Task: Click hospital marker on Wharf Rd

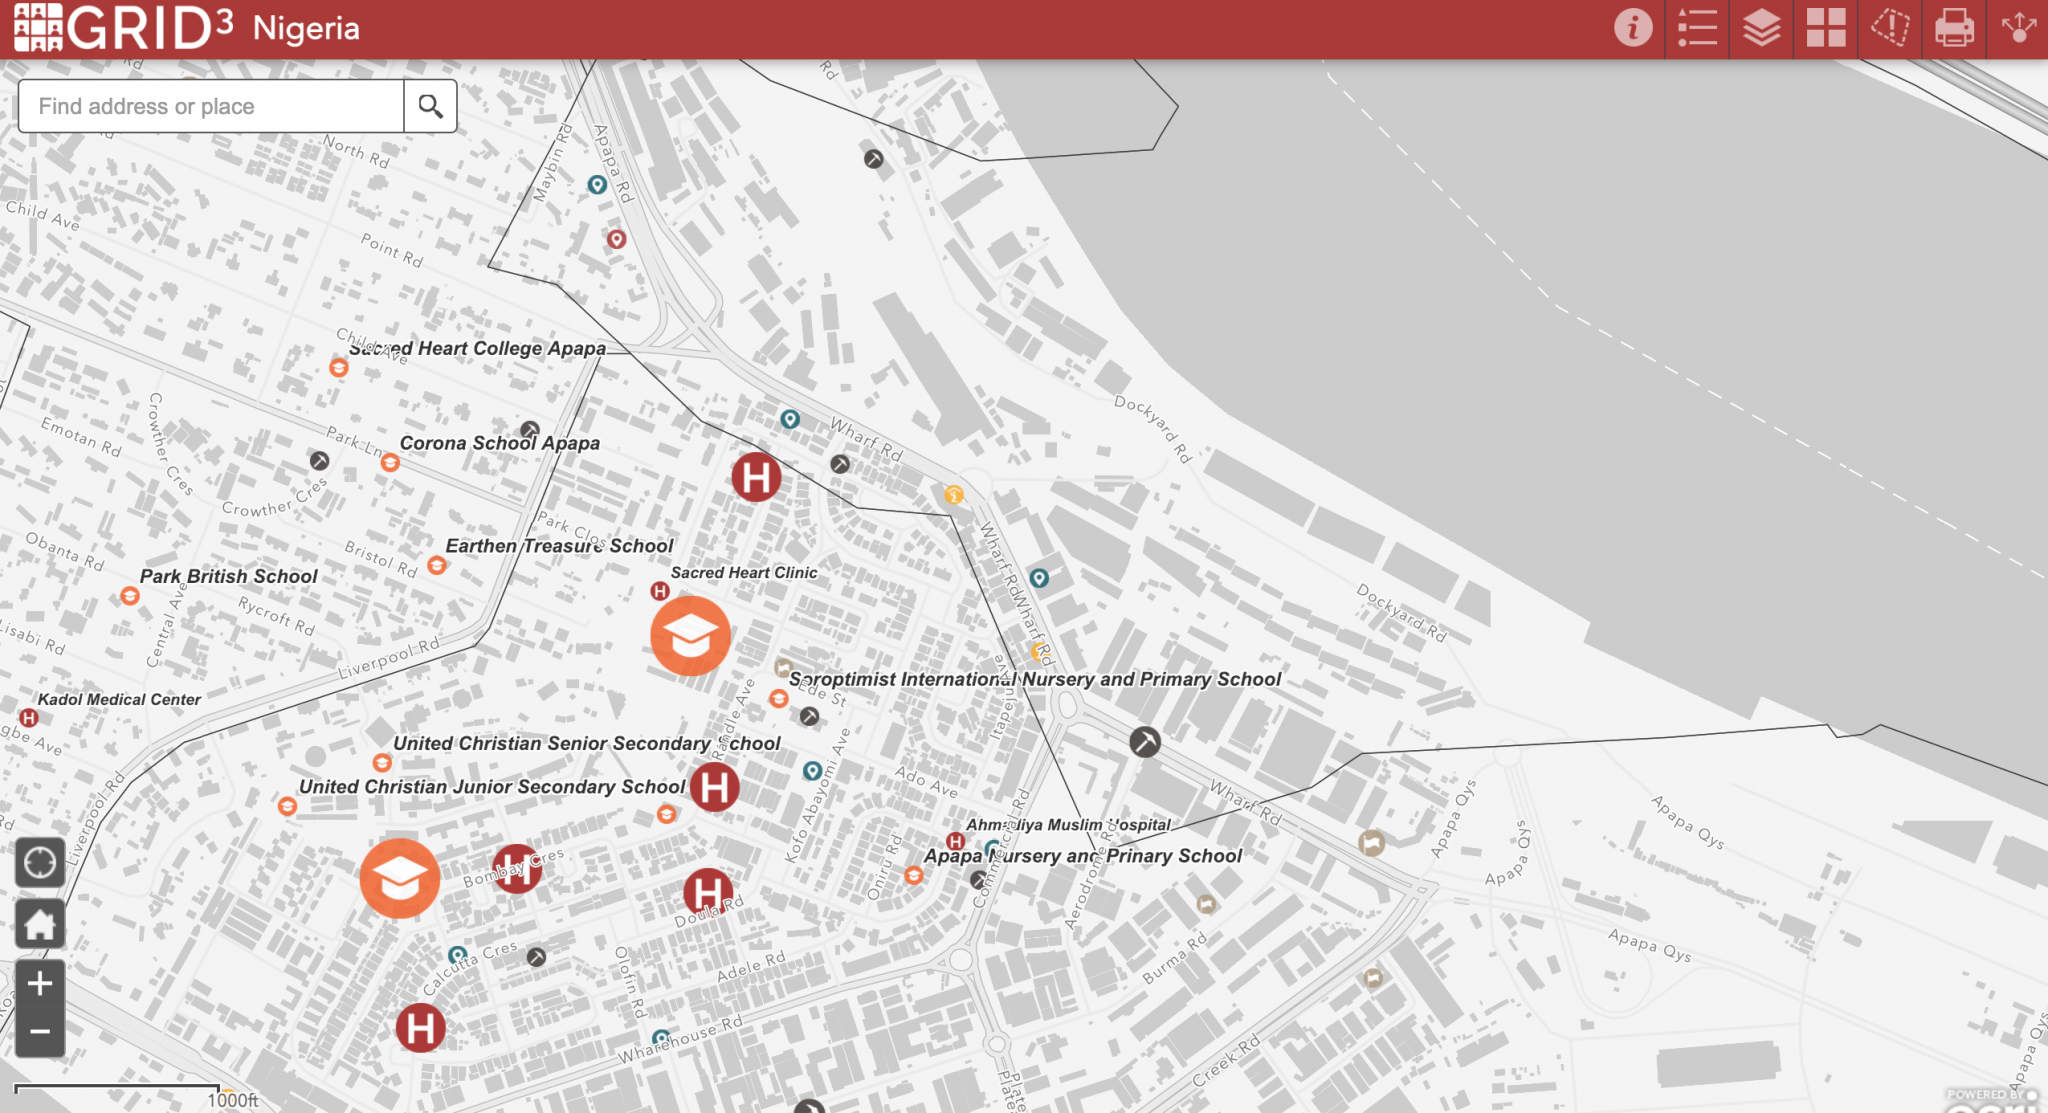Action: coord(756,477)
